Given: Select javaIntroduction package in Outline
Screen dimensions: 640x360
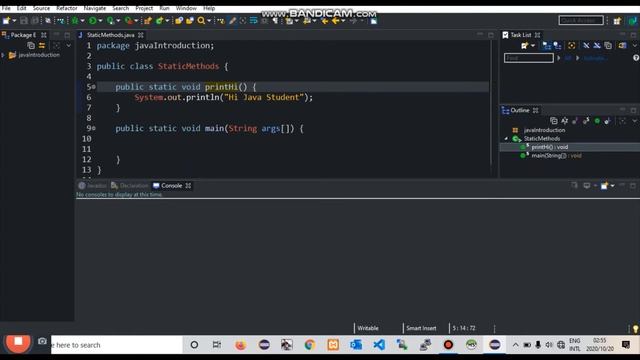Looking at the screenshot, I should [544, 130].
